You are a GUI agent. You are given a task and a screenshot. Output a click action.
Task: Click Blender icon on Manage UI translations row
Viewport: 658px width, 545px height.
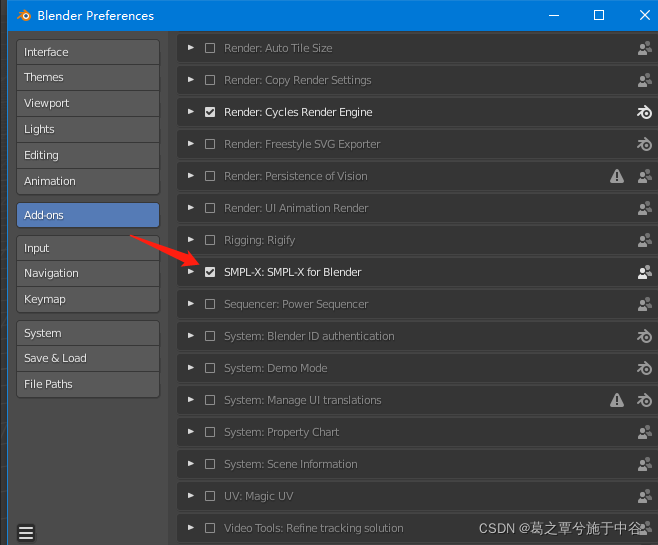(645, 400)
